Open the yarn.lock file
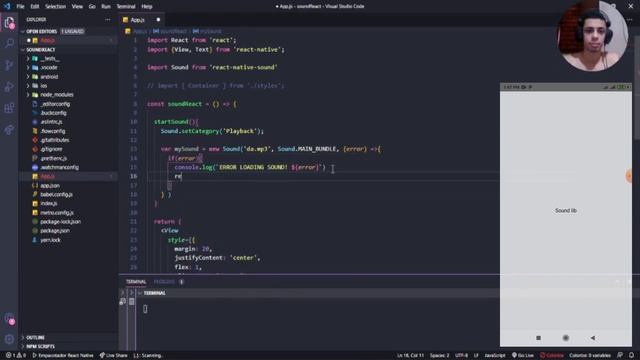The image size is (640, 360). tap(68, 240)
